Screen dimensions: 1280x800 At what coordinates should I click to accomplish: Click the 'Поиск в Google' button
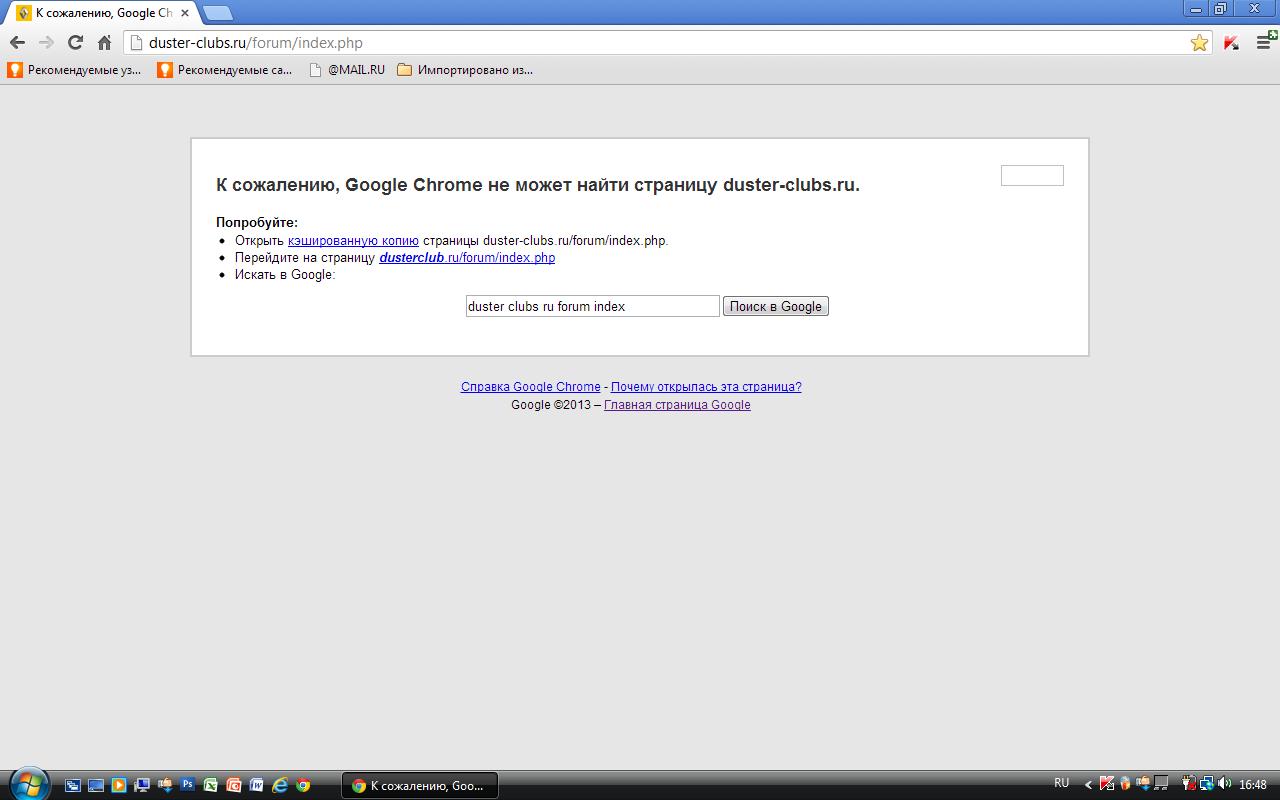click(x=775, y=307)
